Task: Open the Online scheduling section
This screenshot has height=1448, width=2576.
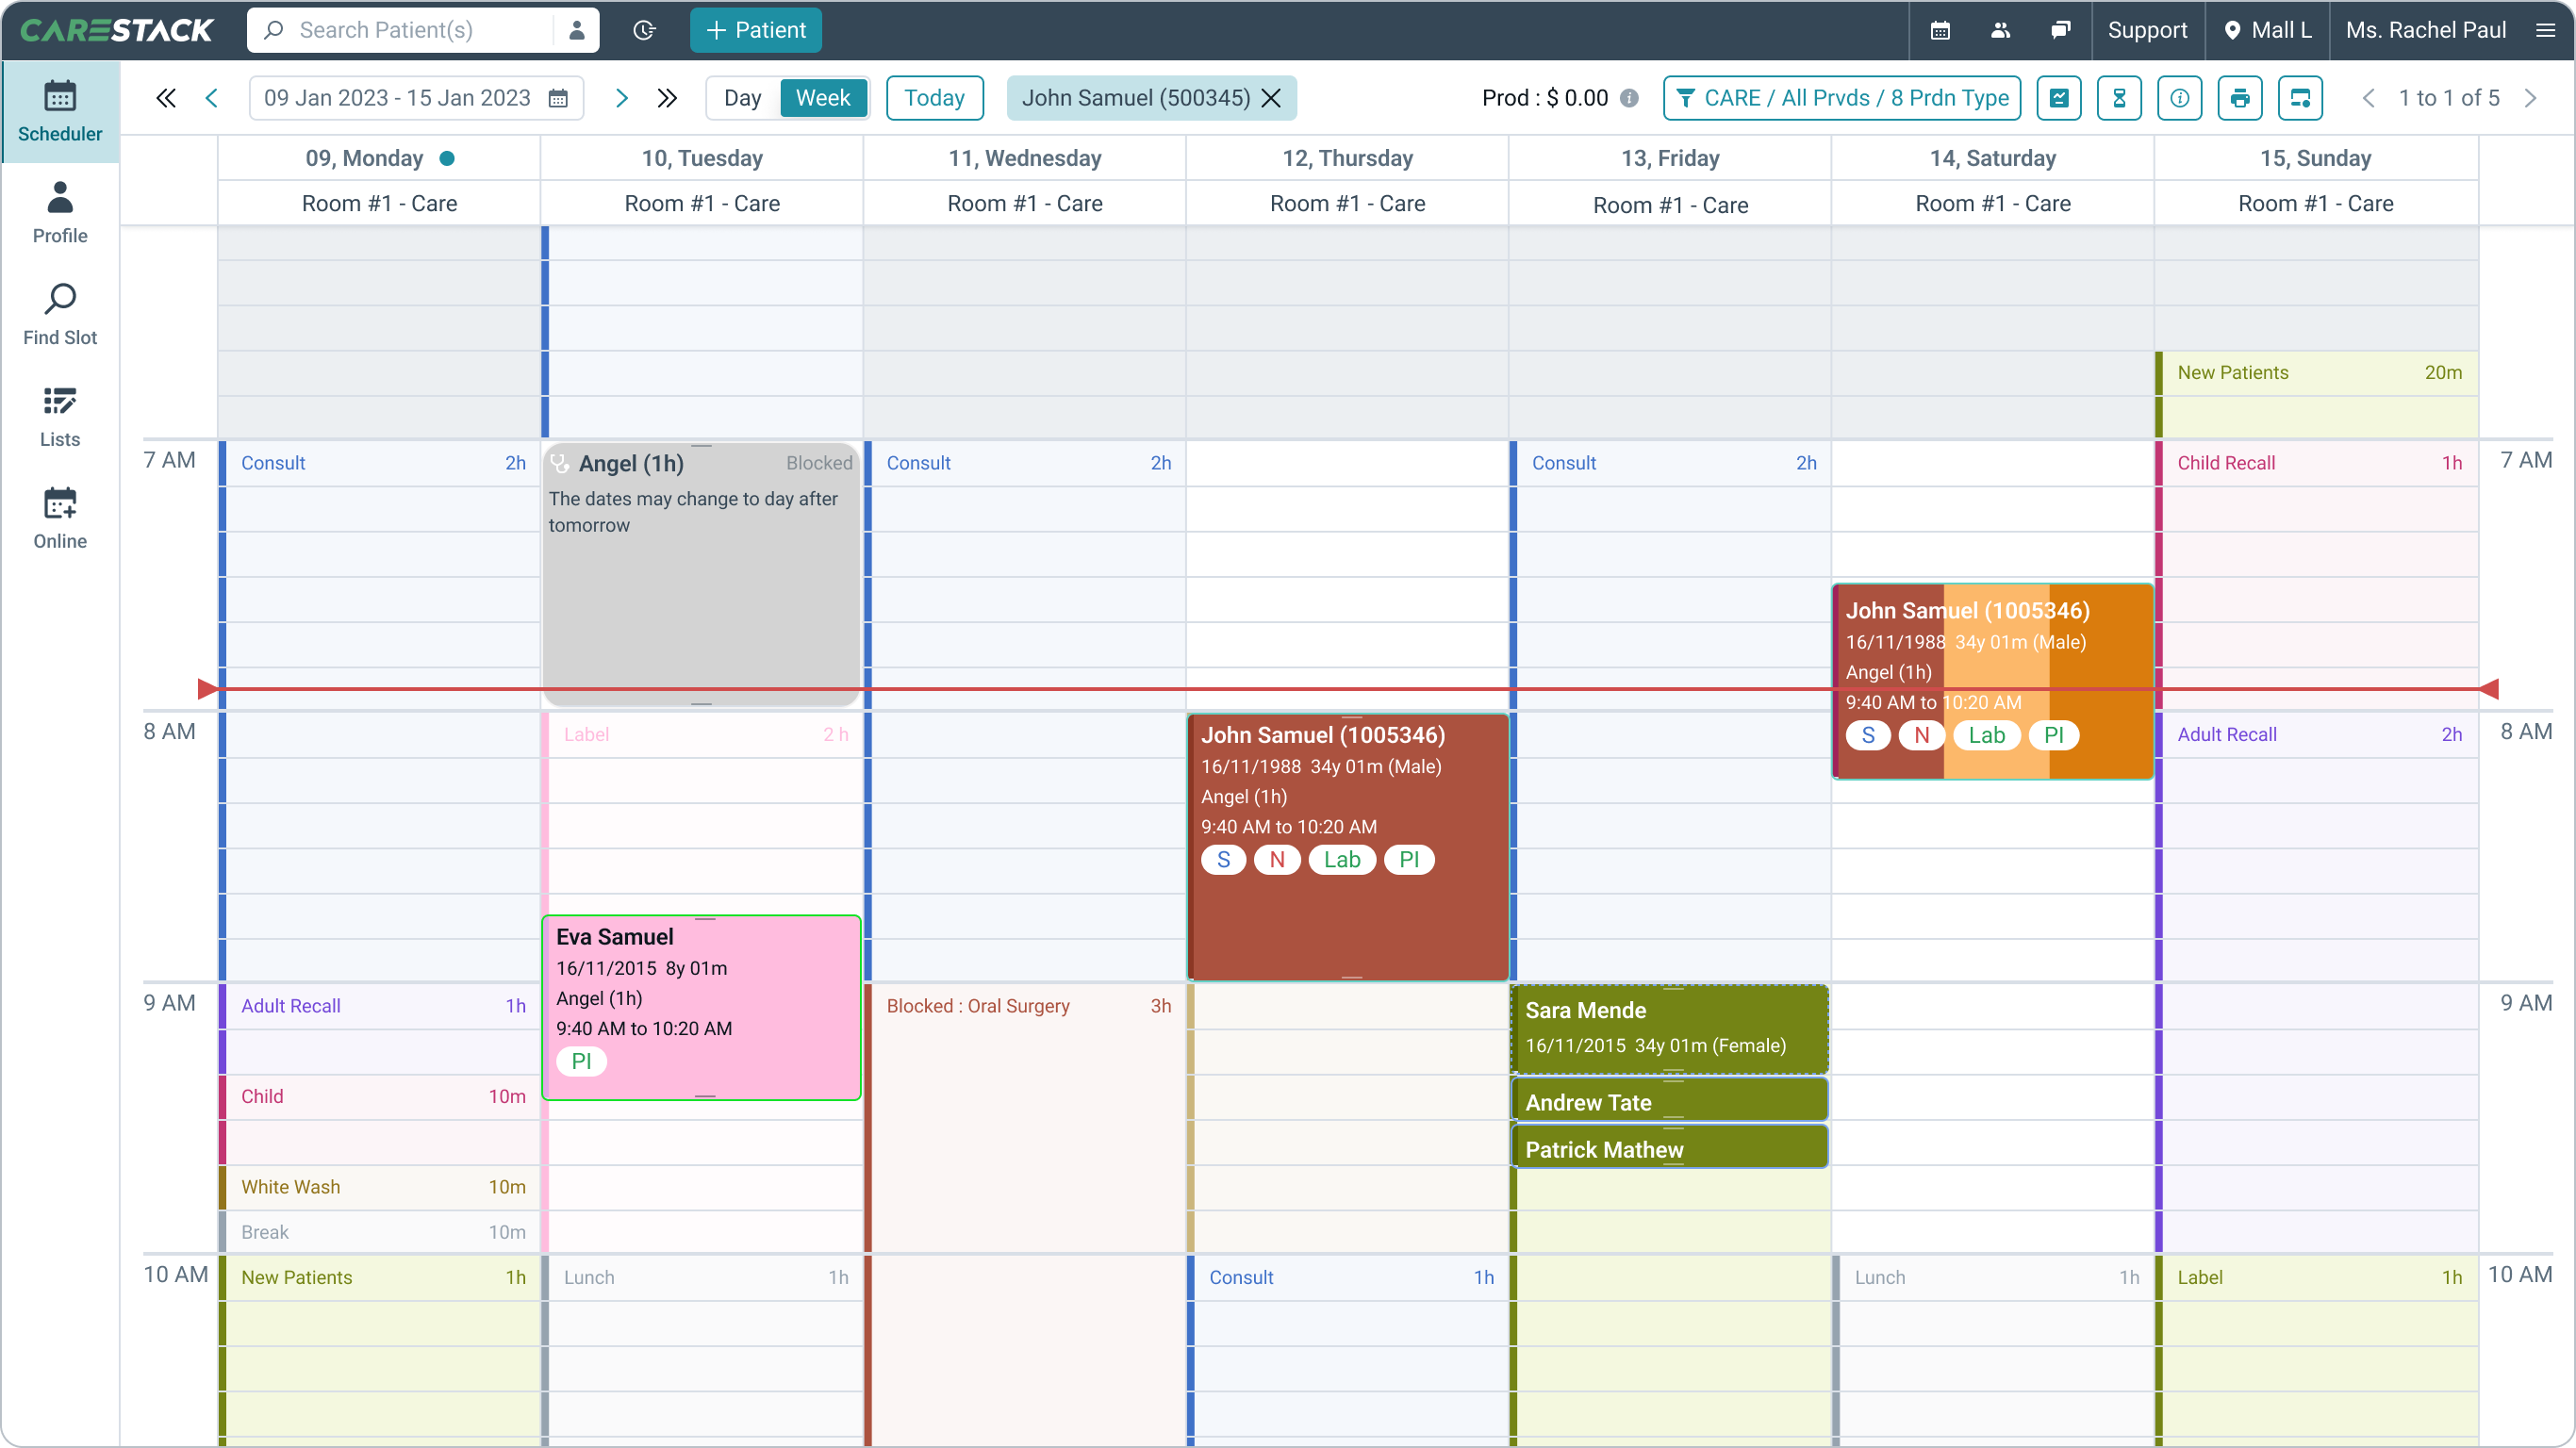Action: coord(60,518)
